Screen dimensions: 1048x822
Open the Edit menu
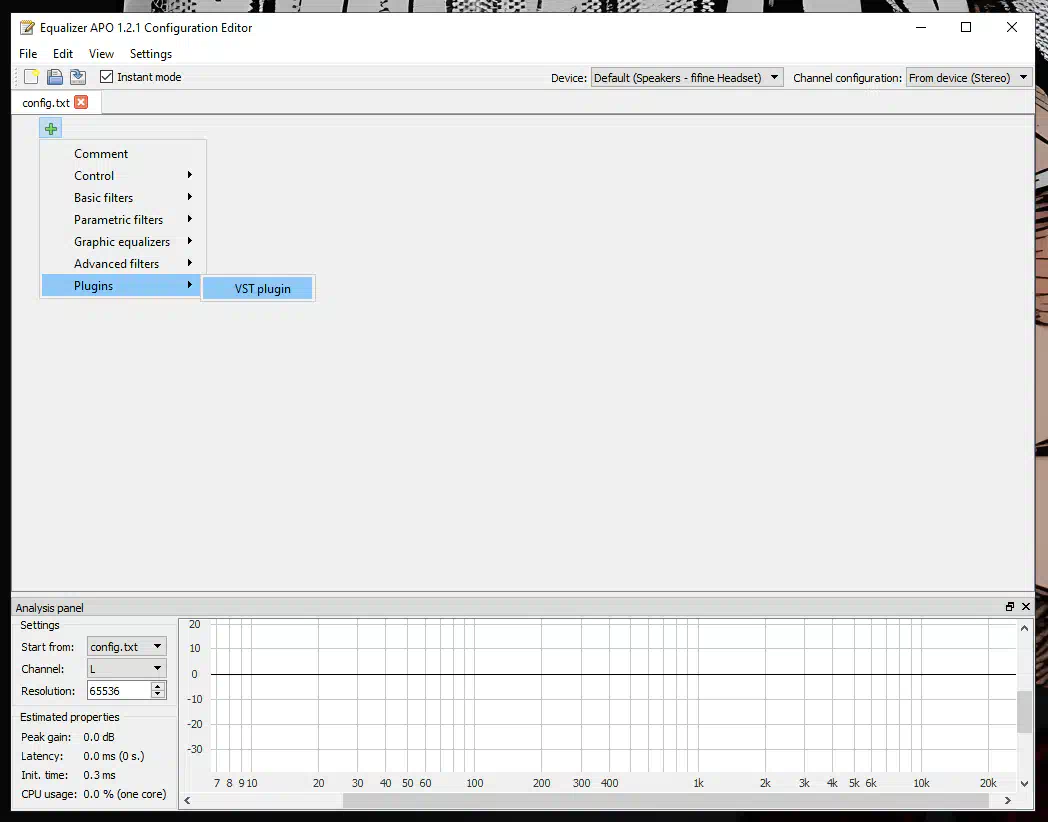click(x=63, y=53)
